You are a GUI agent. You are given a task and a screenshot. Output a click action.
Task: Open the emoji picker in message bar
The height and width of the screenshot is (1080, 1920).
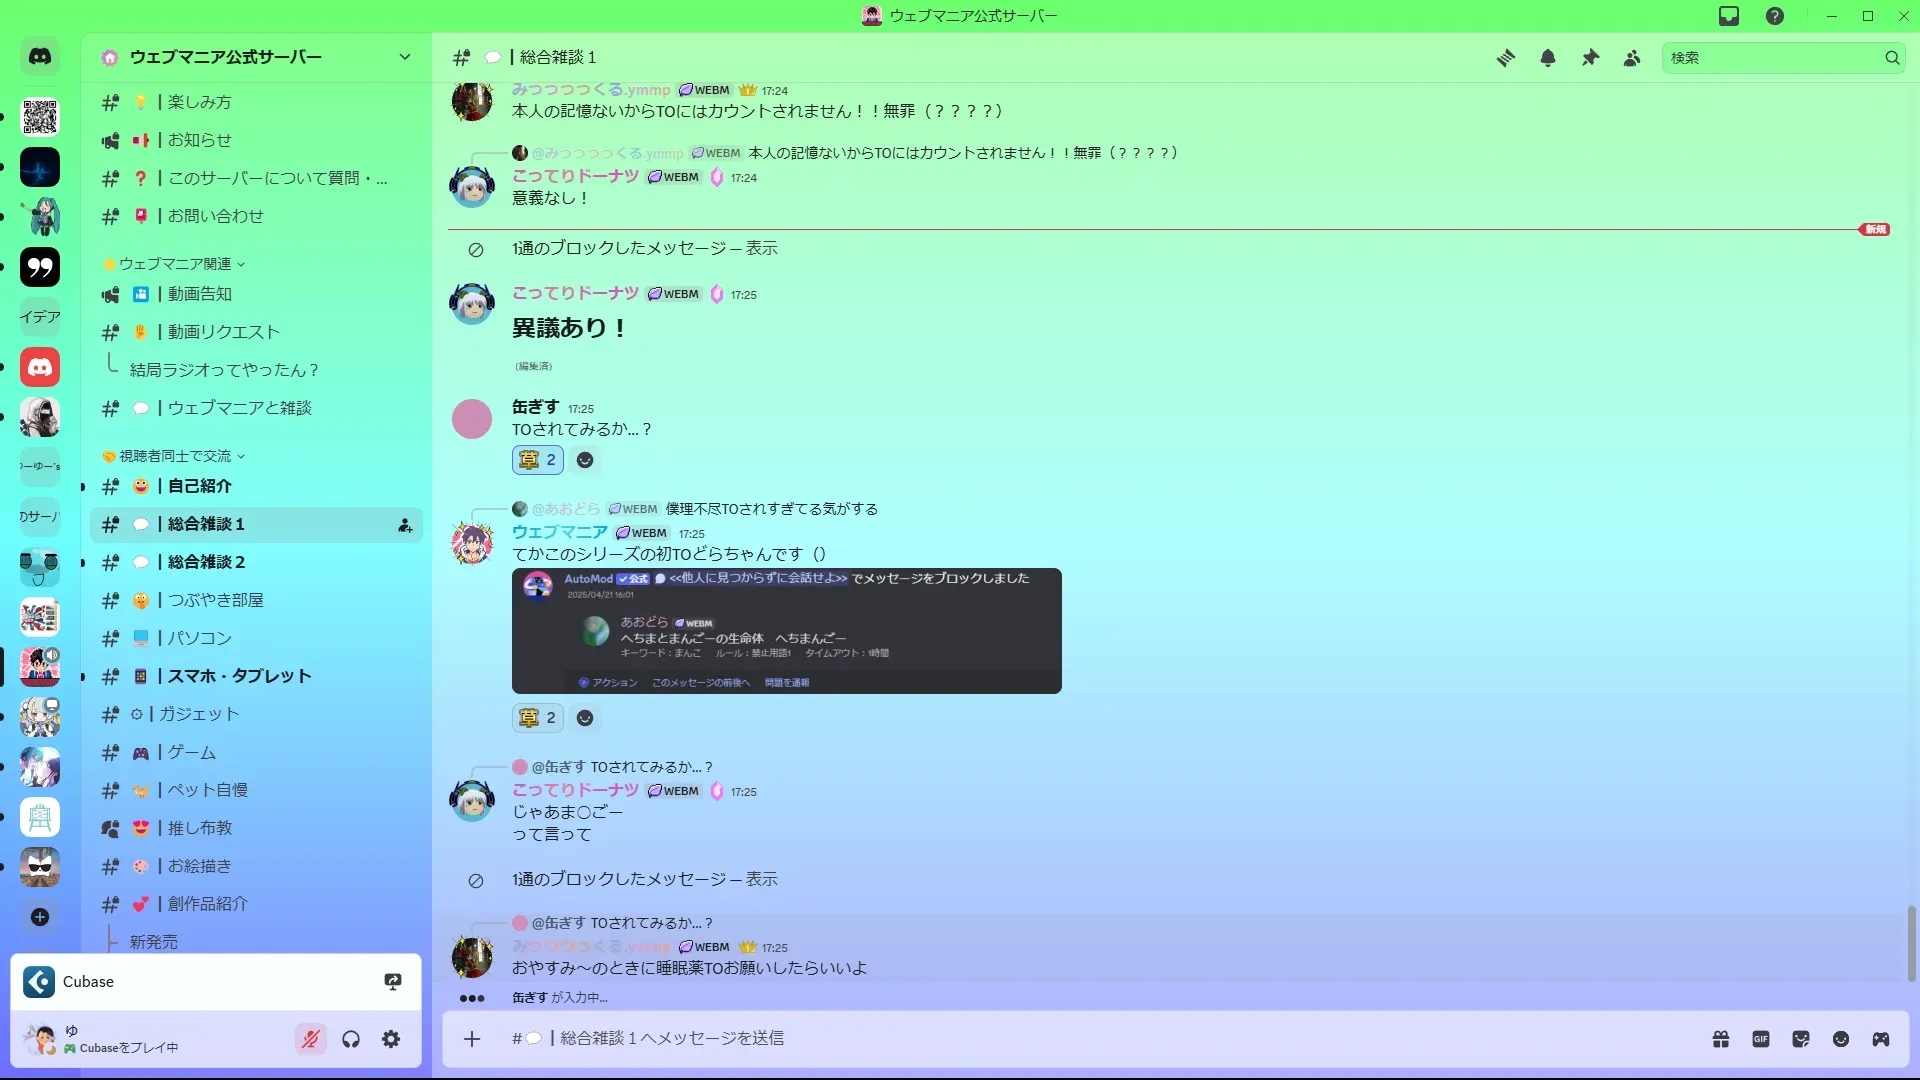click(1841, 1039)
